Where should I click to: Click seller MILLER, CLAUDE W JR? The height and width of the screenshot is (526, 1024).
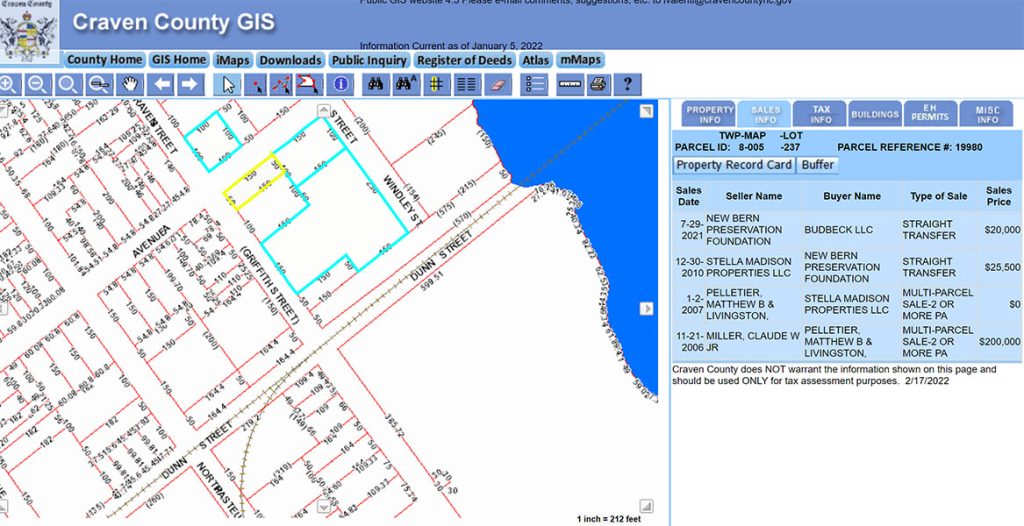click(753, 342)
